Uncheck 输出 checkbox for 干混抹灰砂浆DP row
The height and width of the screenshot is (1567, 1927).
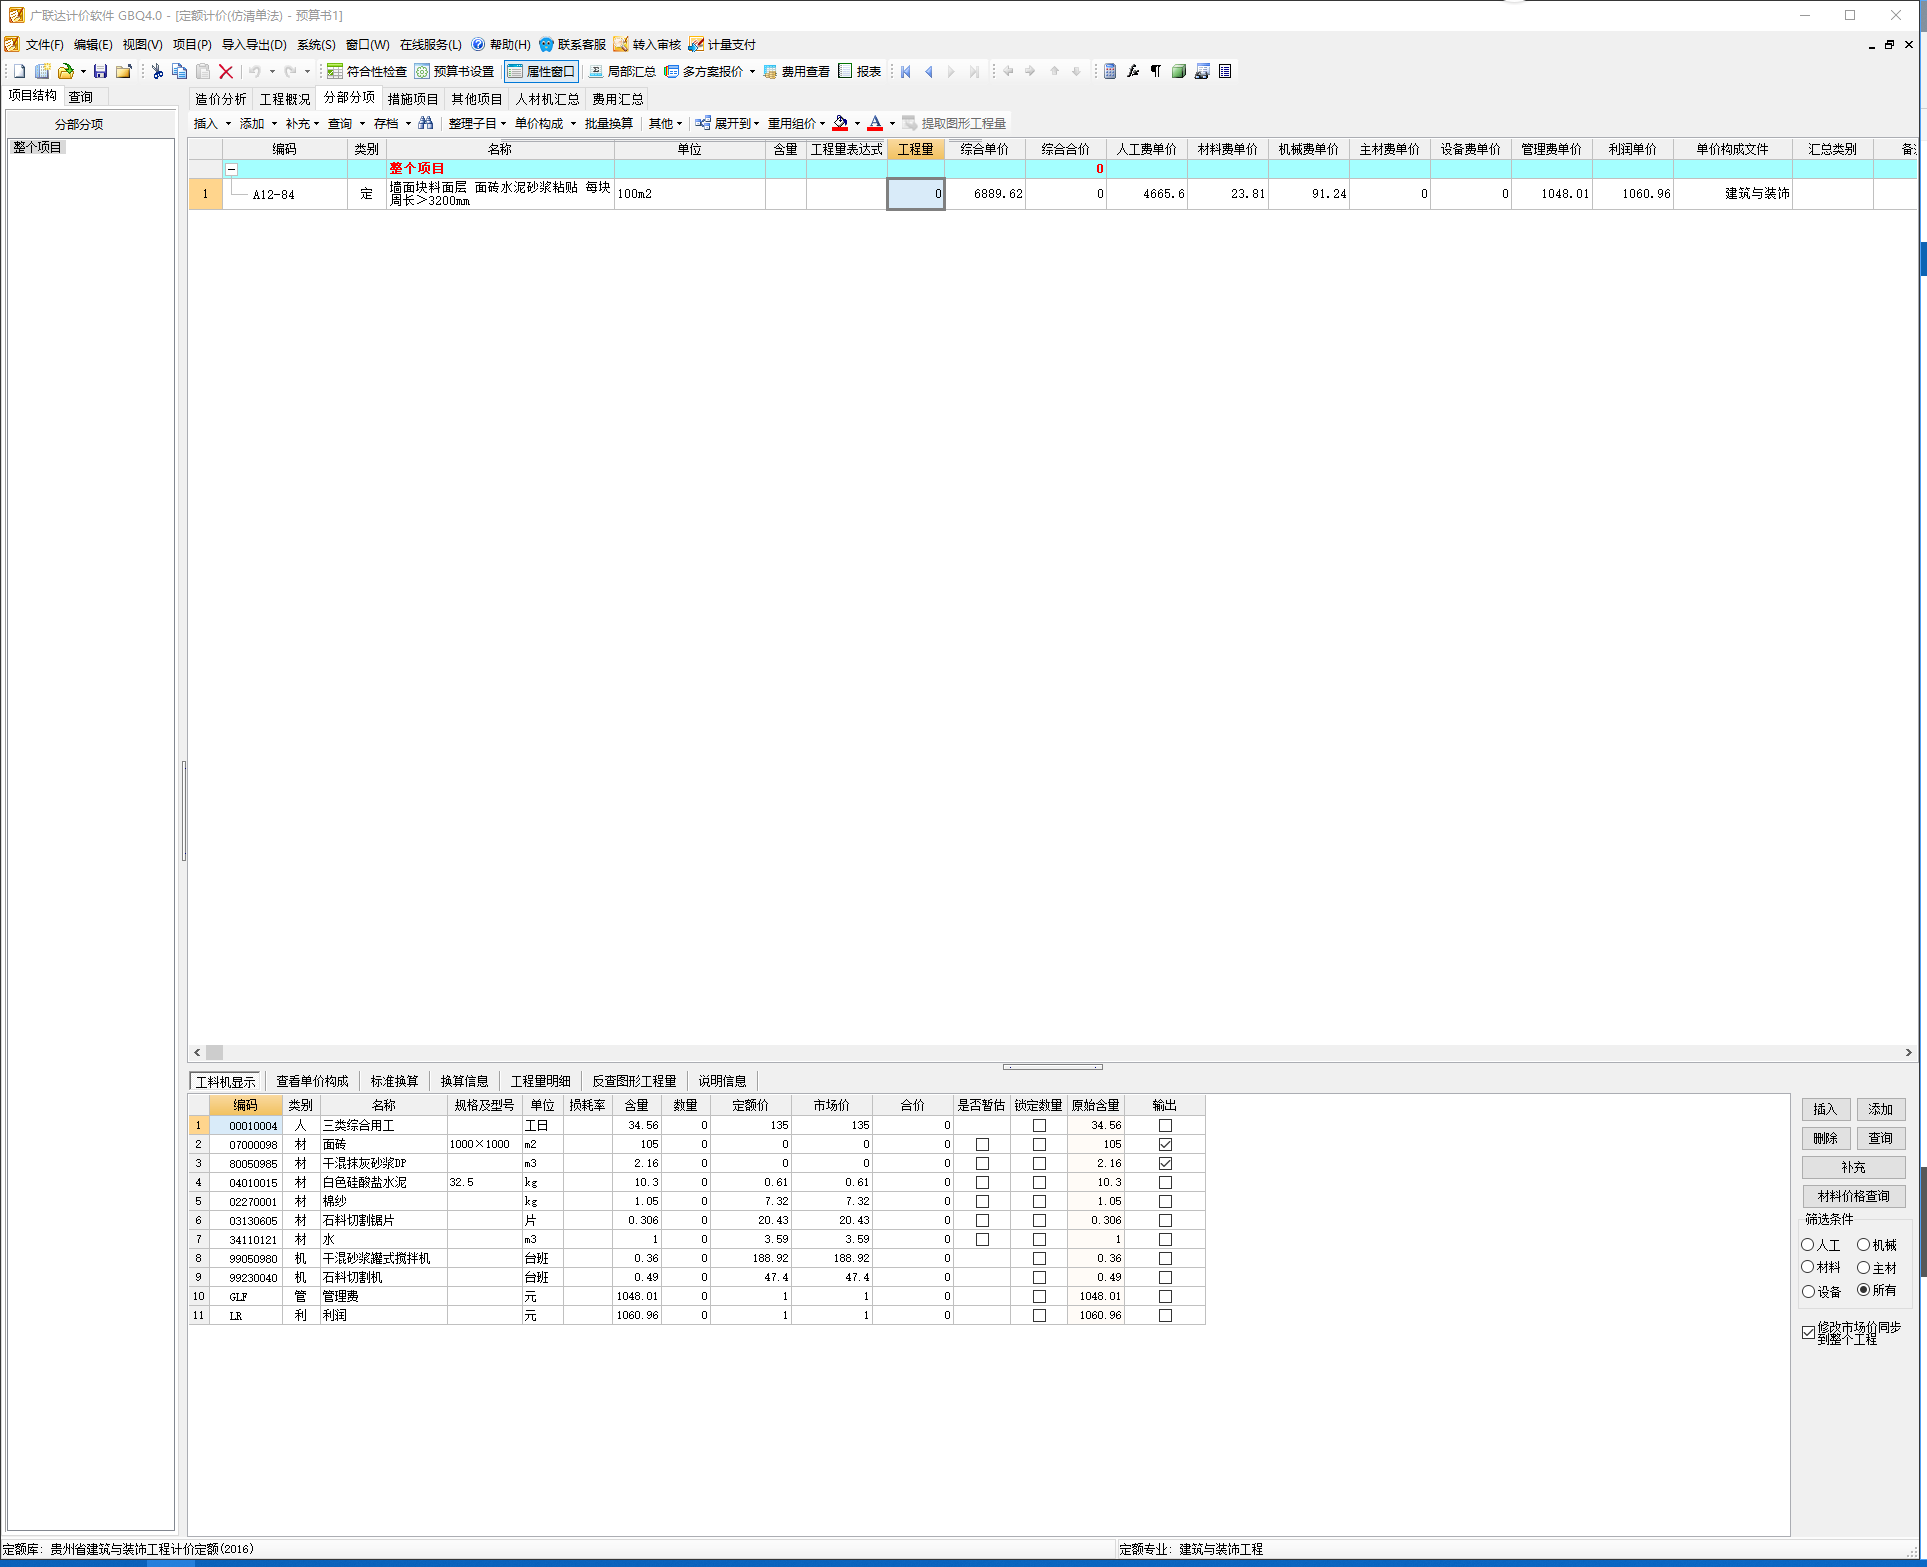click(x=1165, y=1163)
